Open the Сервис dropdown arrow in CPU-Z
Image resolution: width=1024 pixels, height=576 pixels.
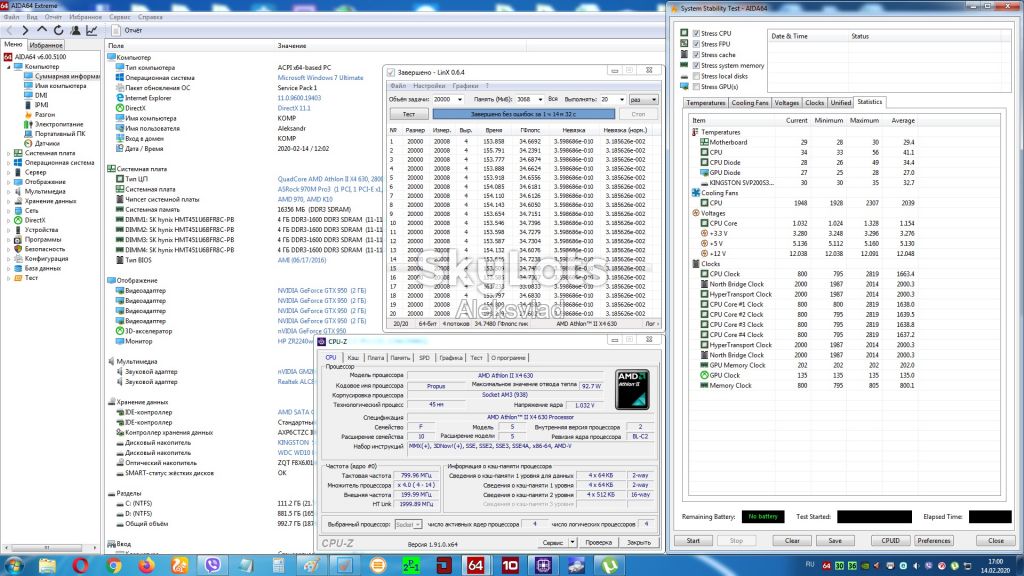click(572, 543)
